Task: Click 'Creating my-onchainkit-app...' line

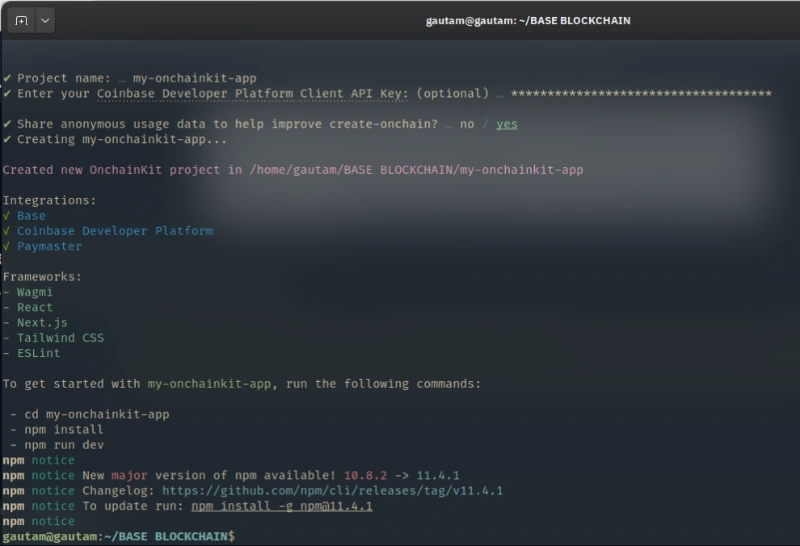Action: [115, 139]
